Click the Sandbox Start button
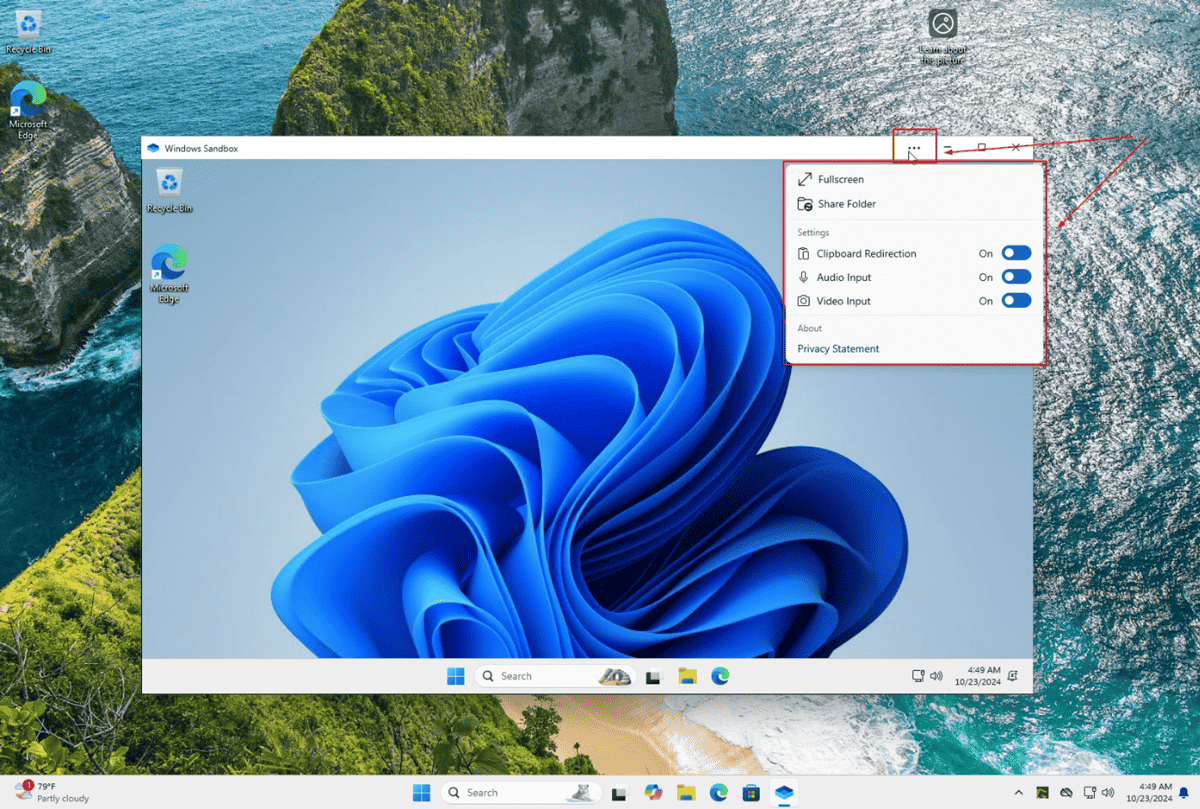This screenshot has width=1200, height=809. point(456,676)
